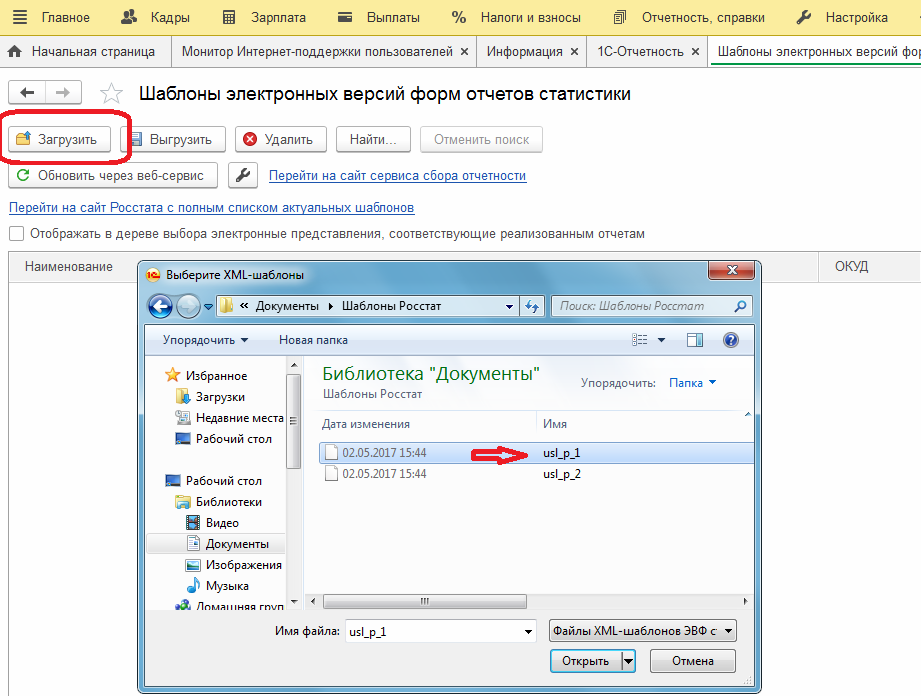The image size is (921, 696).
Task: Toggle checkbox Отображать в дереве выбора
Action: (x=16, y=234)
